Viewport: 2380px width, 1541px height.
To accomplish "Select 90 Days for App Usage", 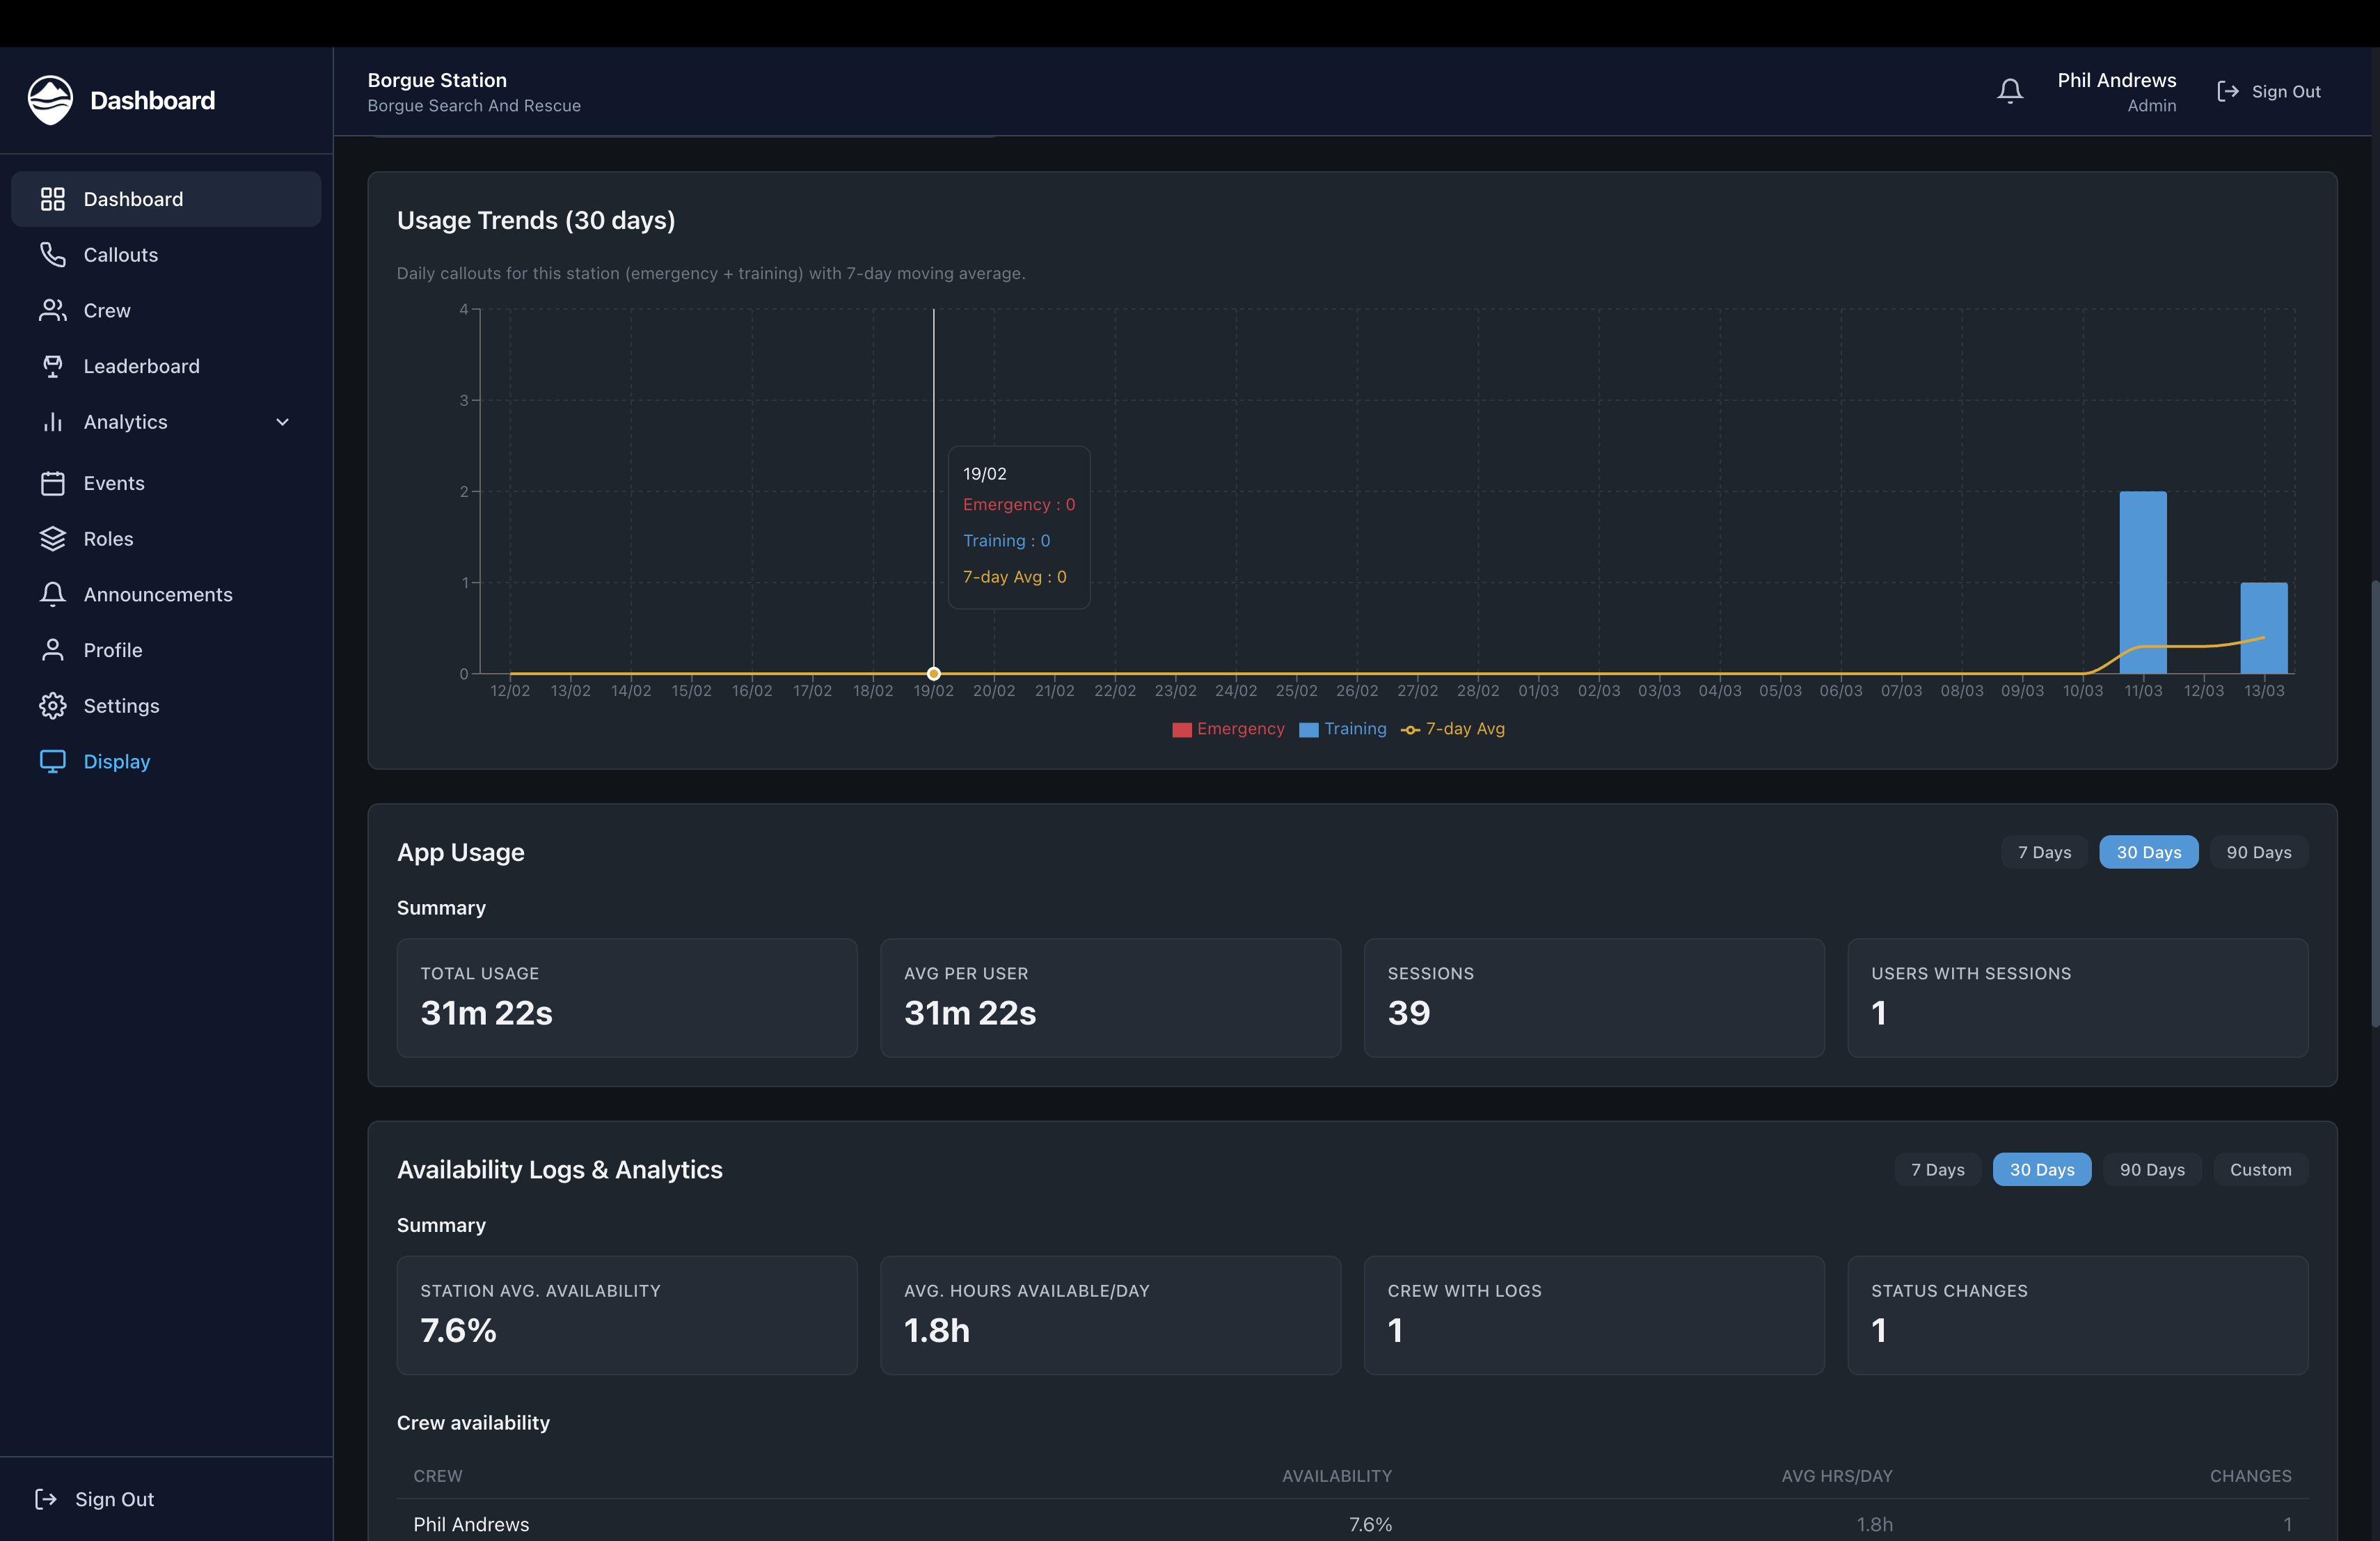I will point(2259,852).
